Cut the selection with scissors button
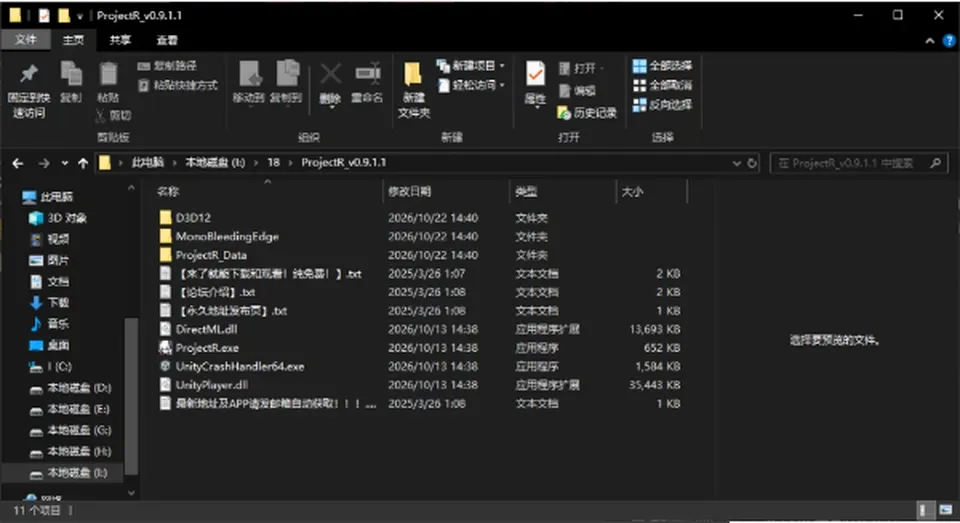 (114, 115)
